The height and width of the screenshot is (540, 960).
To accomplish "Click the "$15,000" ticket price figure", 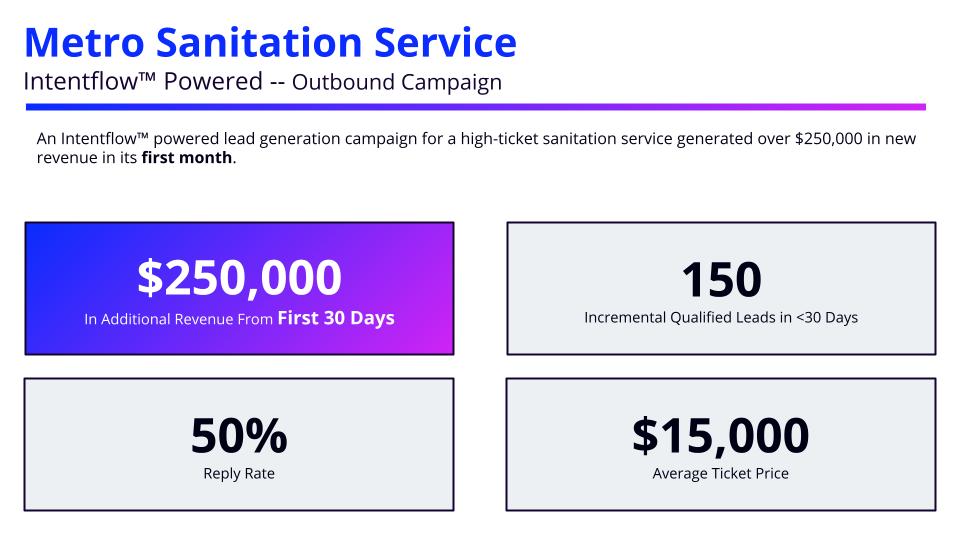I will (x=720, y=435).
